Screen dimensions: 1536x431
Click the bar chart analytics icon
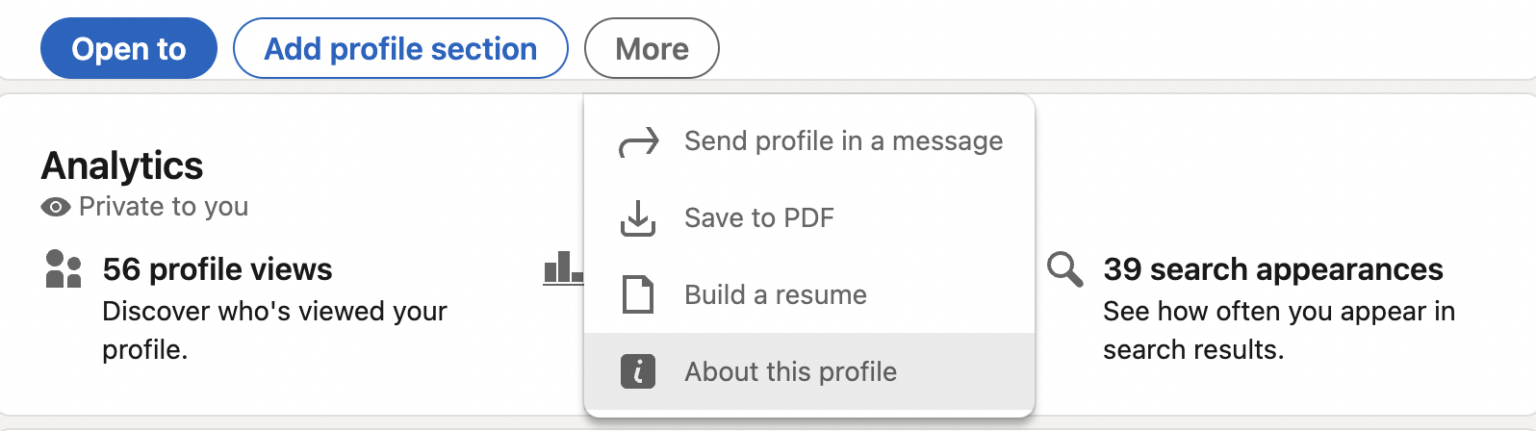click(x=563, y=268)
